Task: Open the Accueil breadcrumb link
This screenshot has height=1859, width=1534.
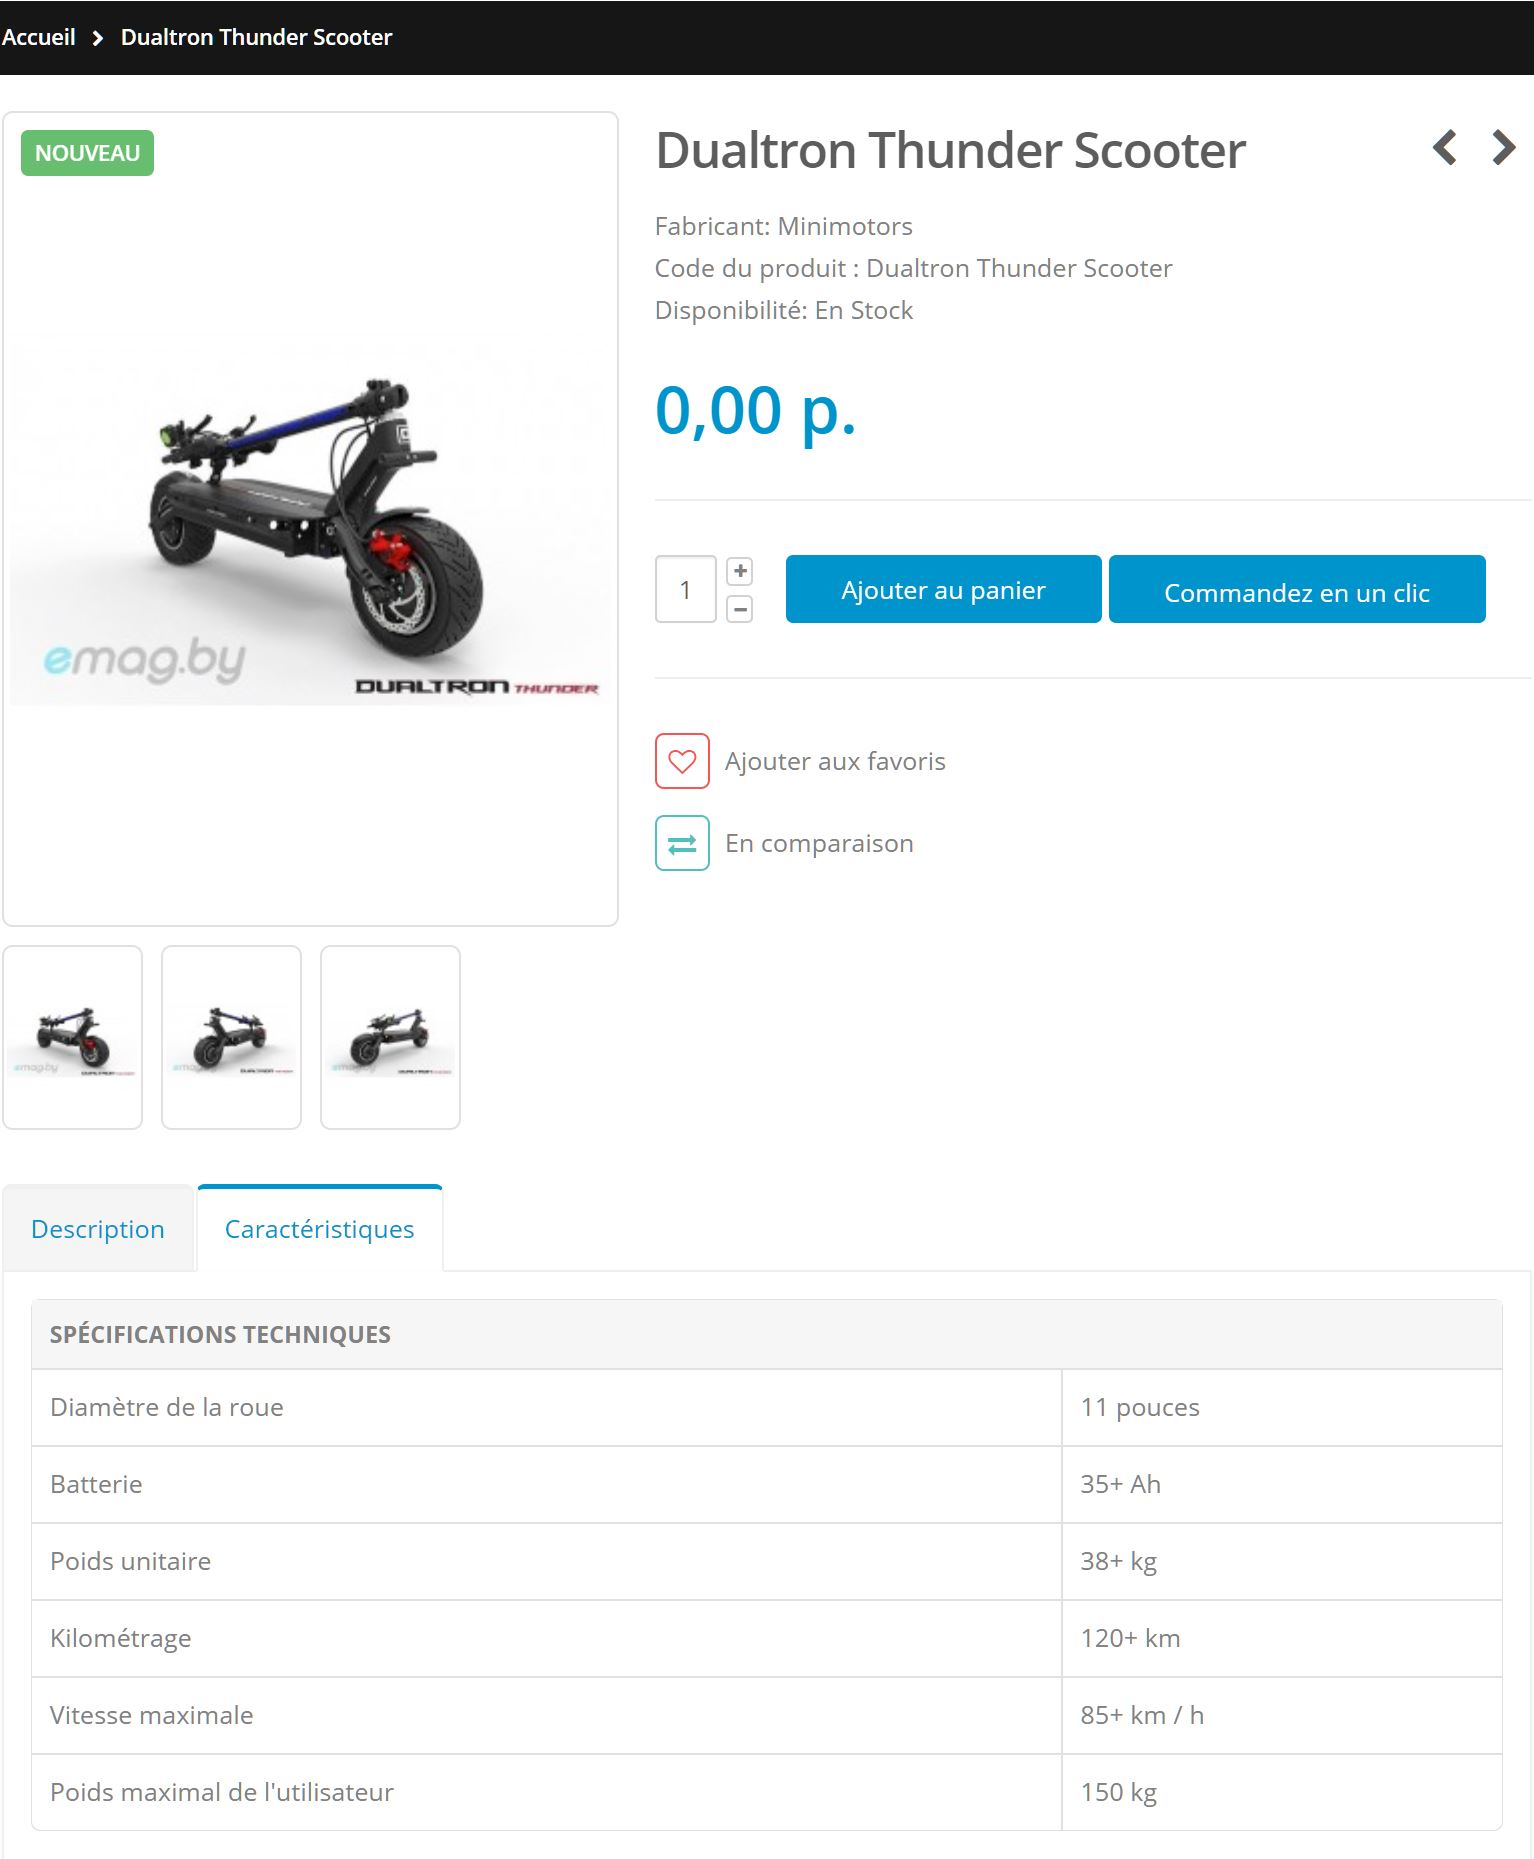Action: (39, 37)
